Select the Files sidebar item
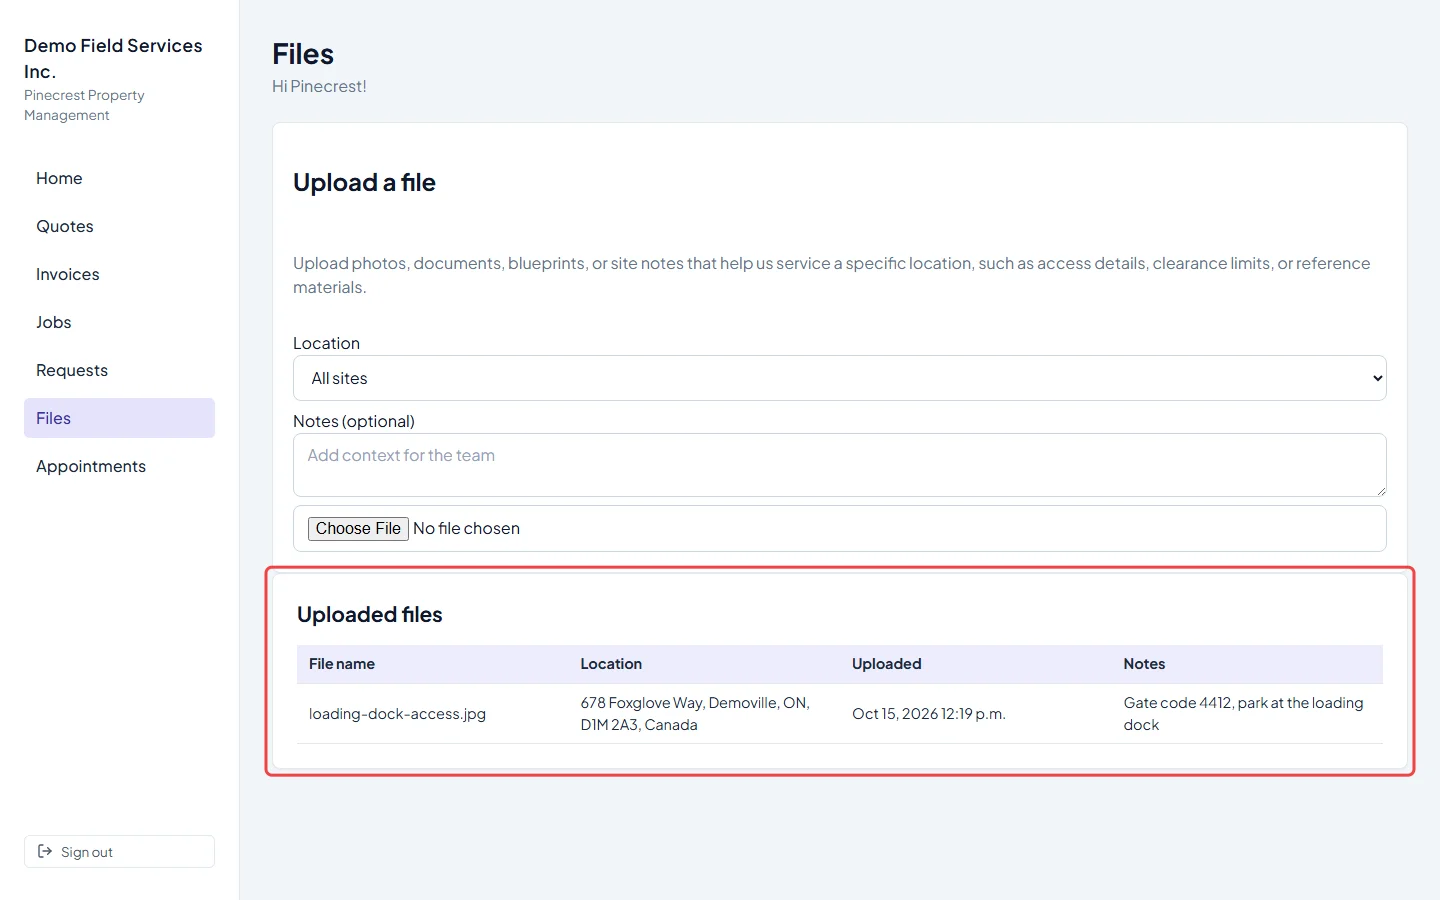Image resolution: width=1440 pixels, height=900 pixels. pyautogui.click(x=119, y=418)
